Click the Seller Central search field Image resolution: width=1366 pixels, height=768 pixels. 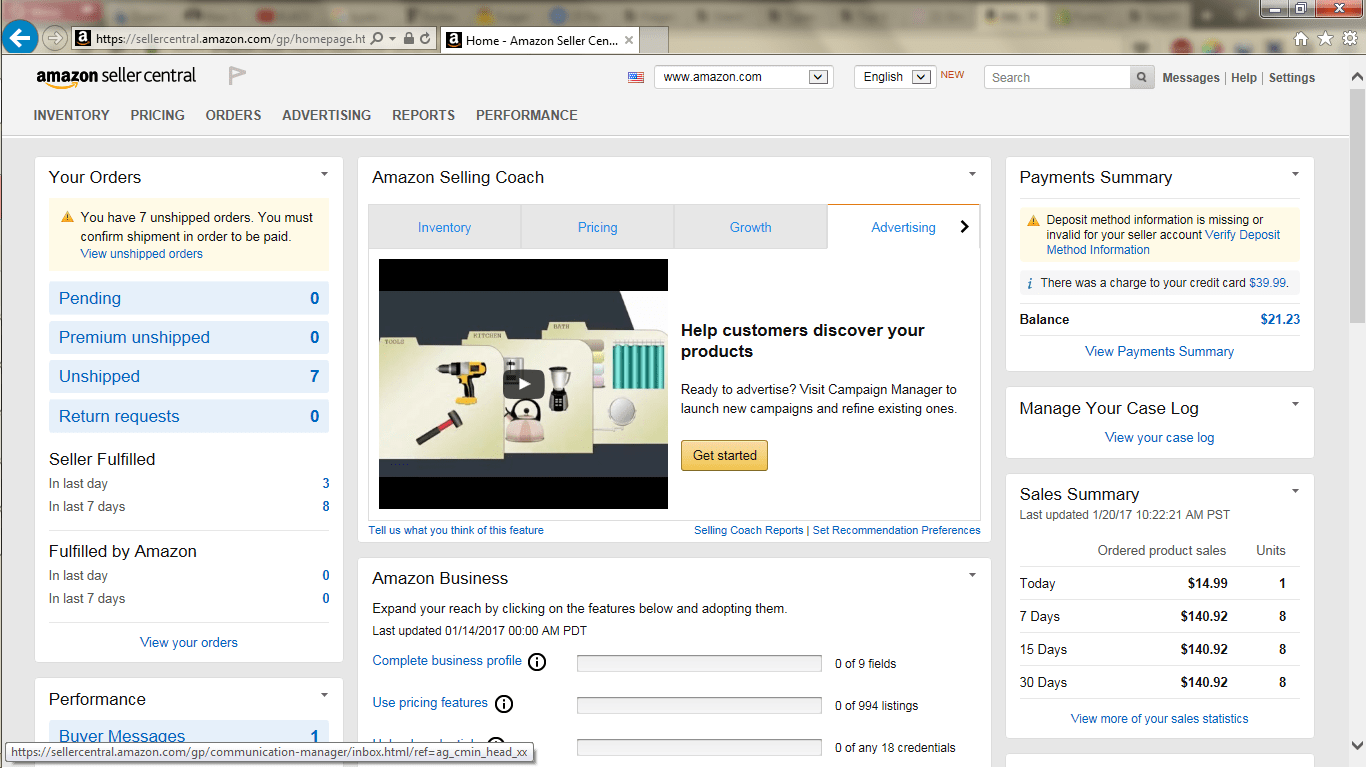click(x=1057, y=77)
